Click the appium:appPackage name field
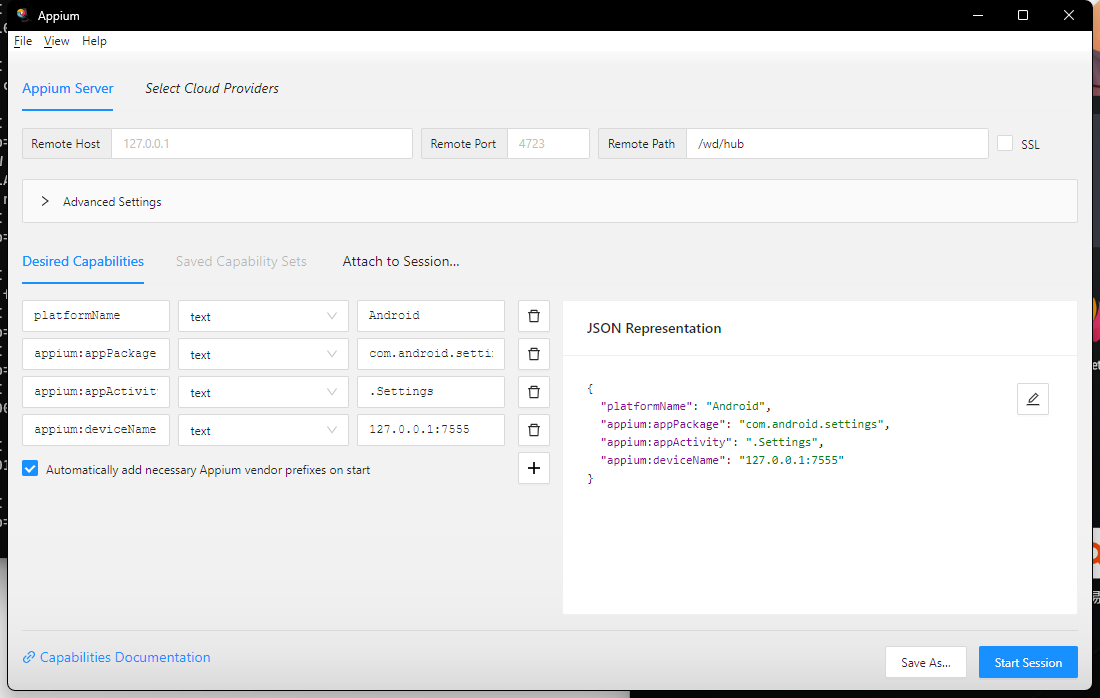1100x698 pixels. 96,354
